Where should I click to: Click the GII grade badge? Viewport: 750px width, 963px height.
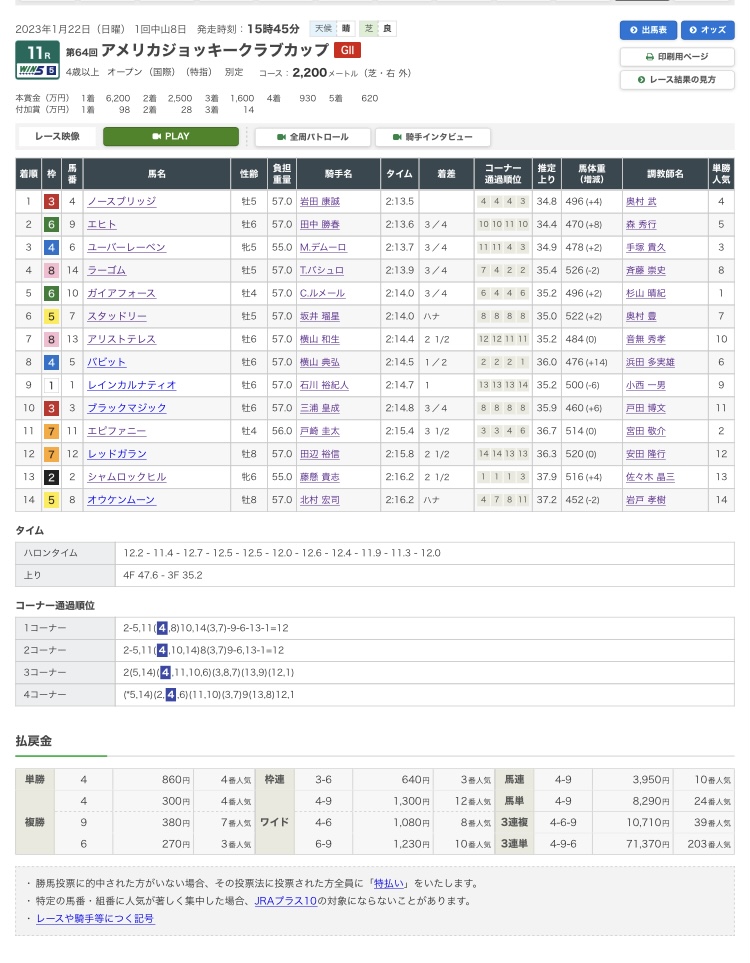tap(347, 50)
